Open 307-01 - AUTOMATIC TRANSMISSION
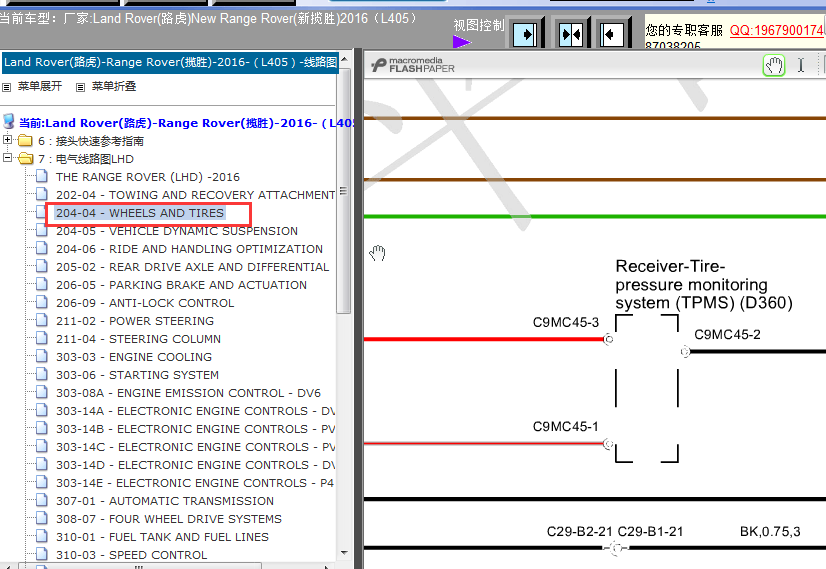Screen dimensions: 826x569 coord(165,501)
